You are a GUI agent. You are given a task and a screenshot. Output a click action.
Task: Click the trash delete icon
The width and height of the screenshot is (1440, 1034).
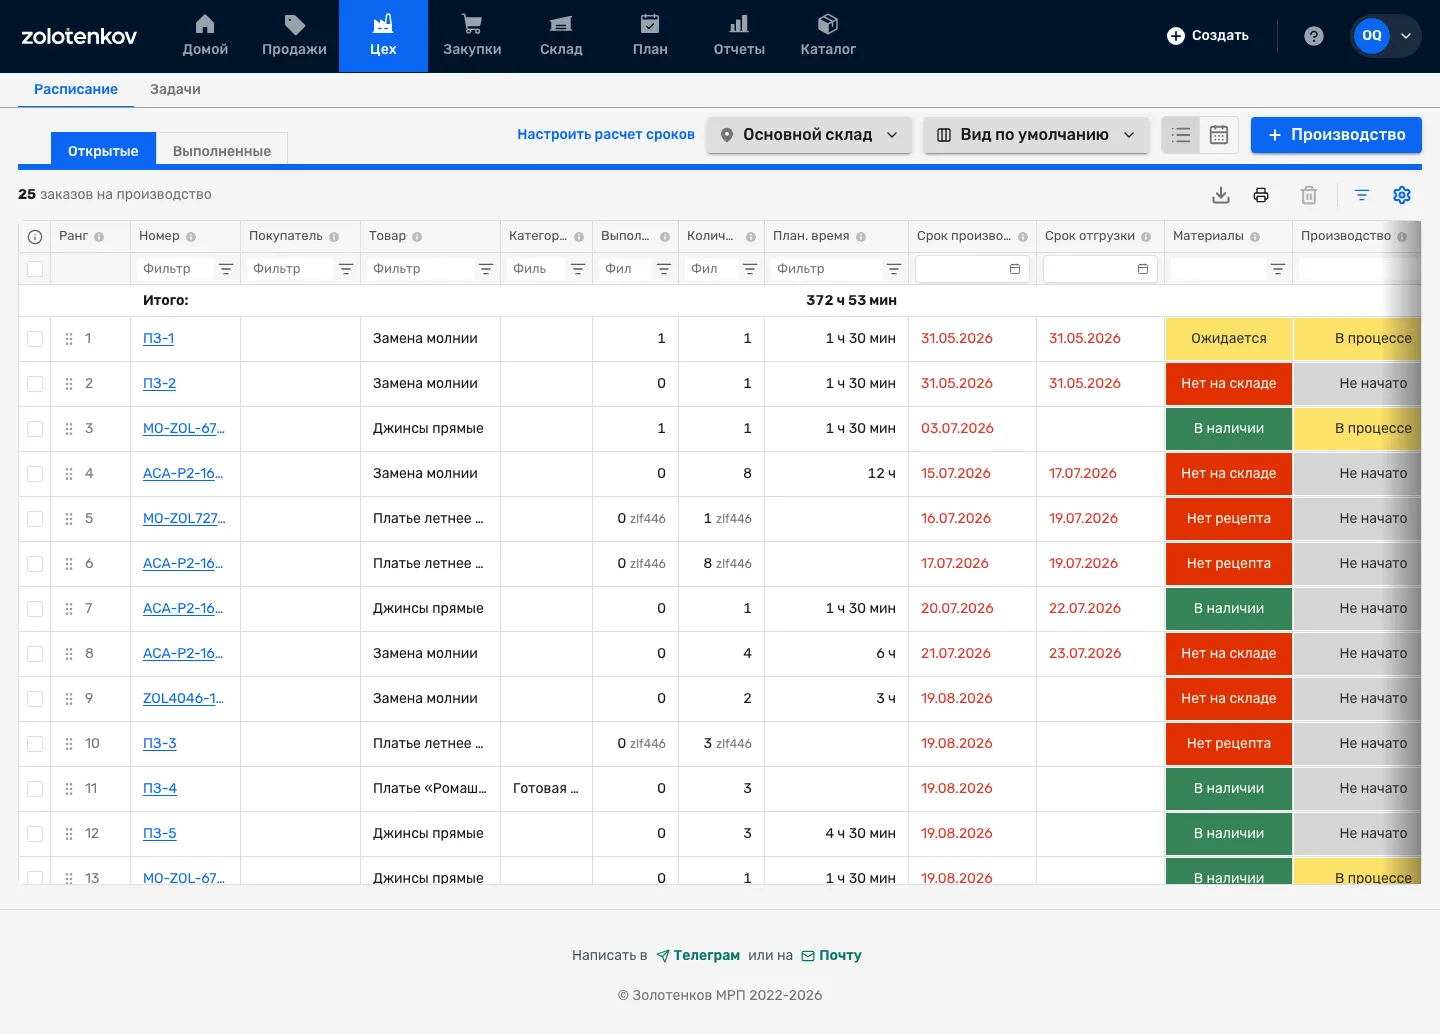[x=1309, y=195]
